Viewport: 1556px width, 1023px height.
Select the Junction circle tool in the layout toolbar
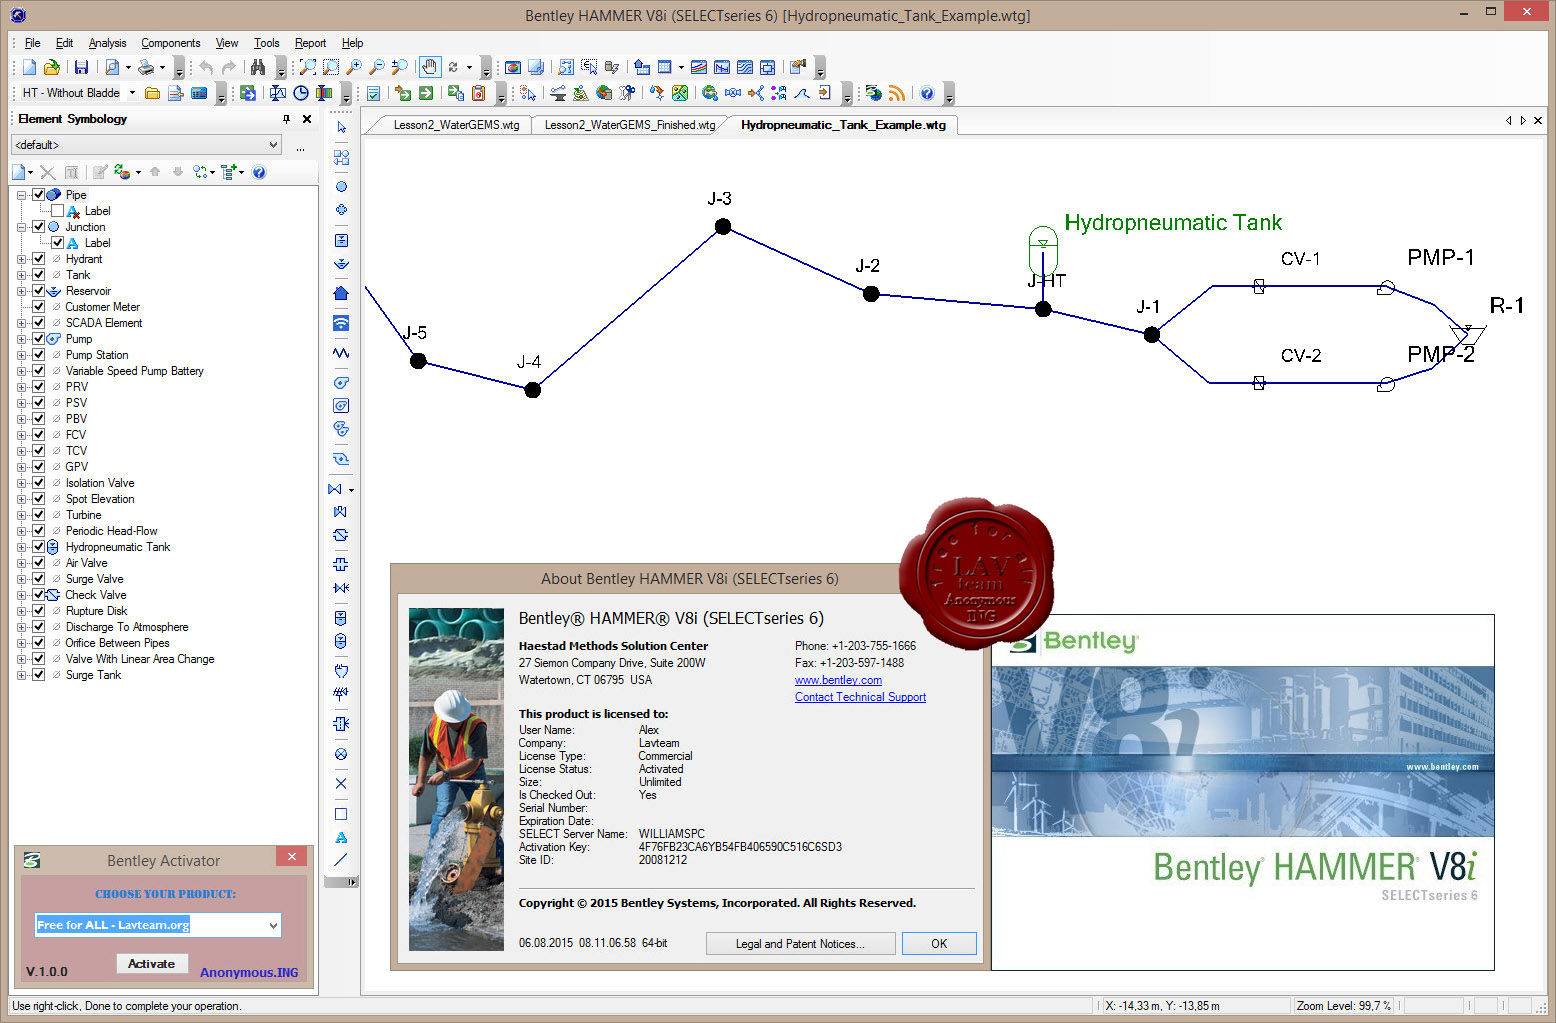(341, 186)
